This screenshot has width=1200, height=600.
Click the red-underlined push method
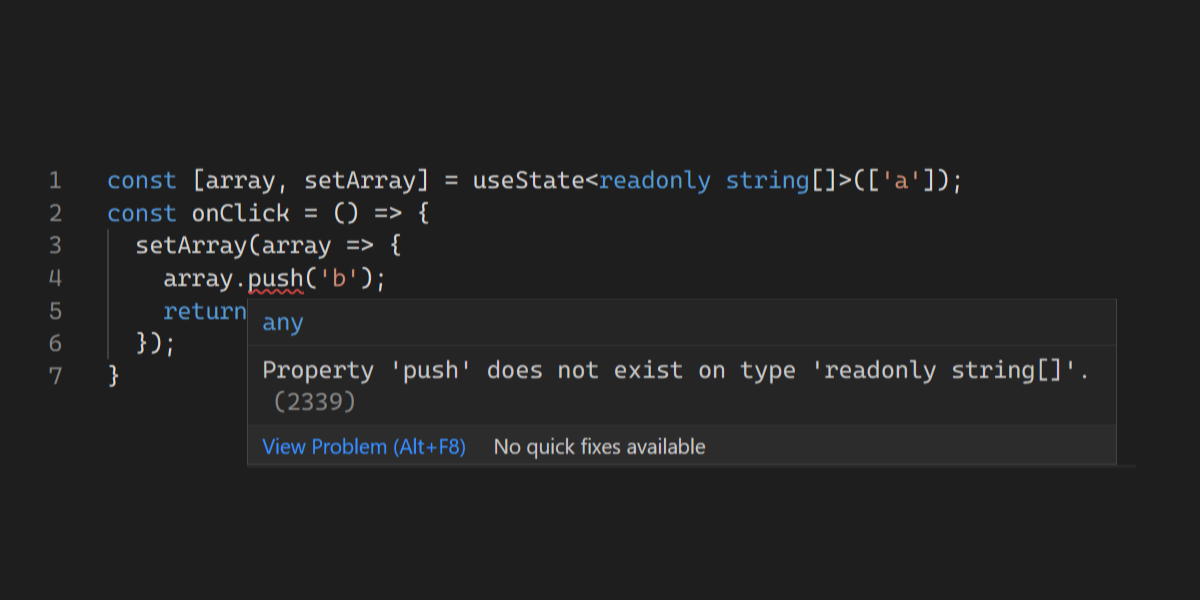click(x=275, y=279)
